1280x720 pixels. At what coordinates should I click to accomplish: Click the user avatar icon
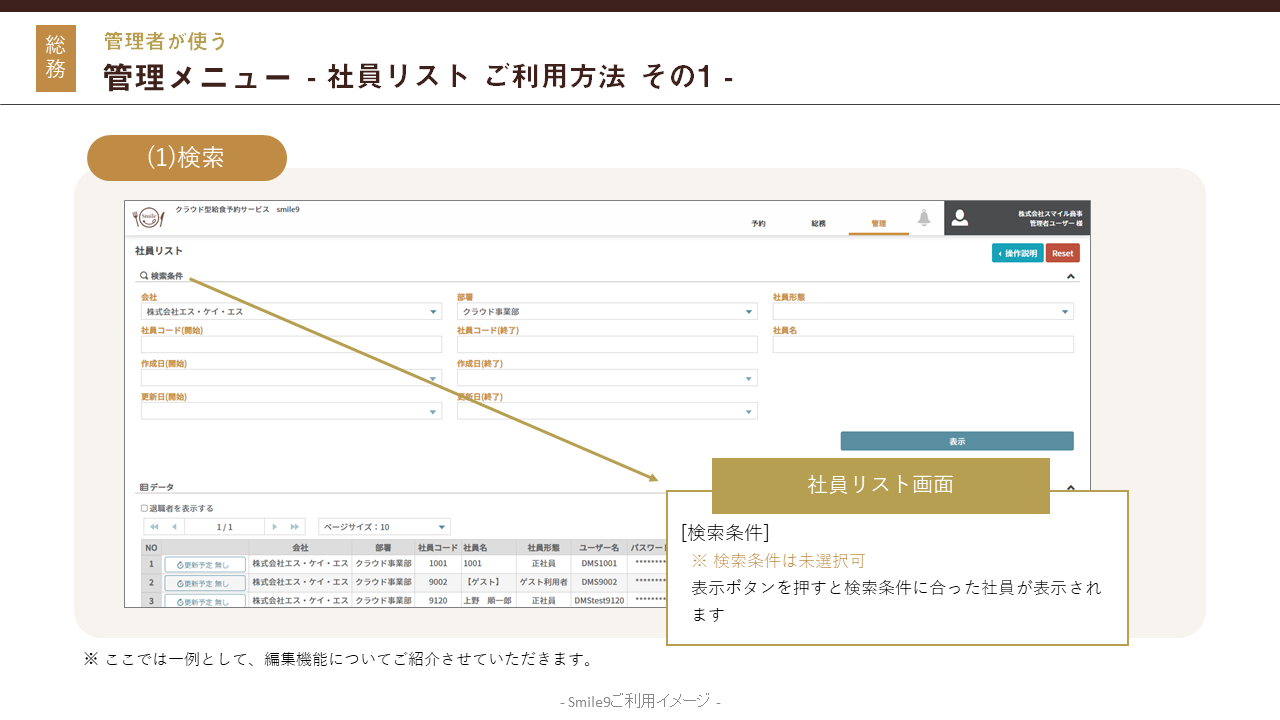[959, 217]
